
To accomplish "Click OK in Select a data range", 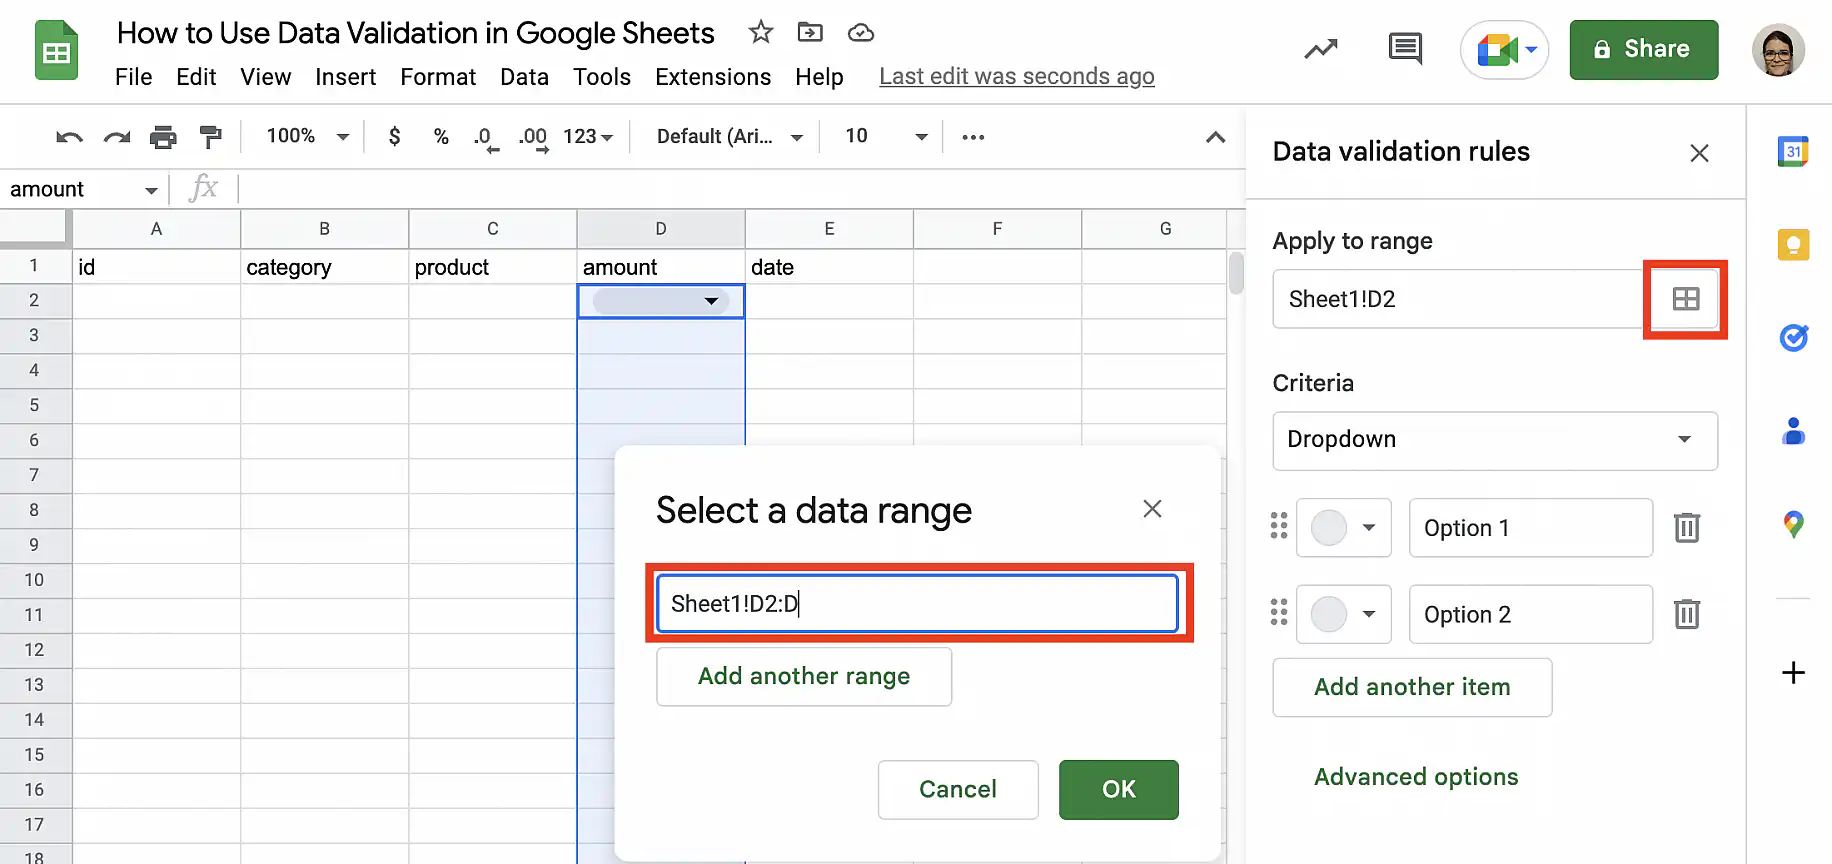I will pyautogui.click(x=1118, y=790).
